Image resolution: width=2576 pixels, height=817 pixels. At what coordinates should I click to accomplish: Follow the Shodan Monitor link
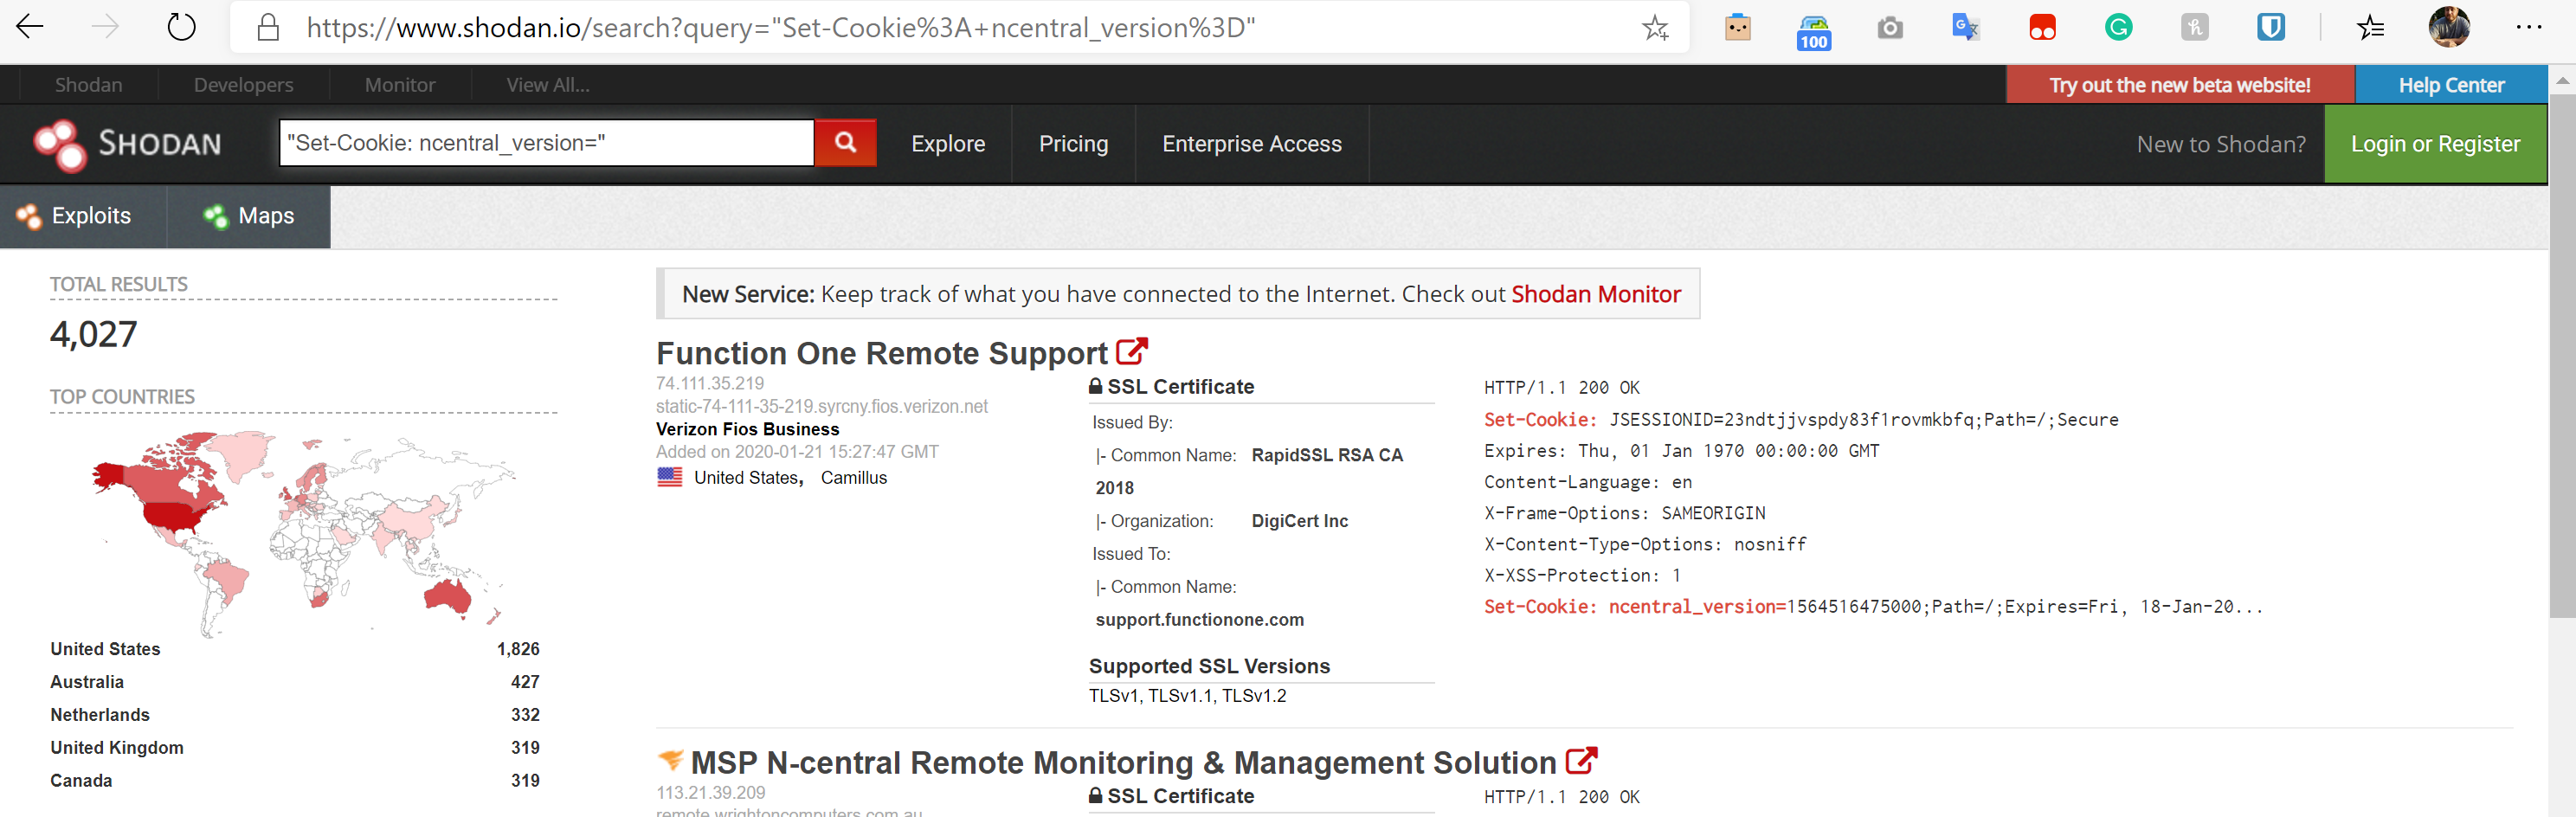(x=1596, y=294)
